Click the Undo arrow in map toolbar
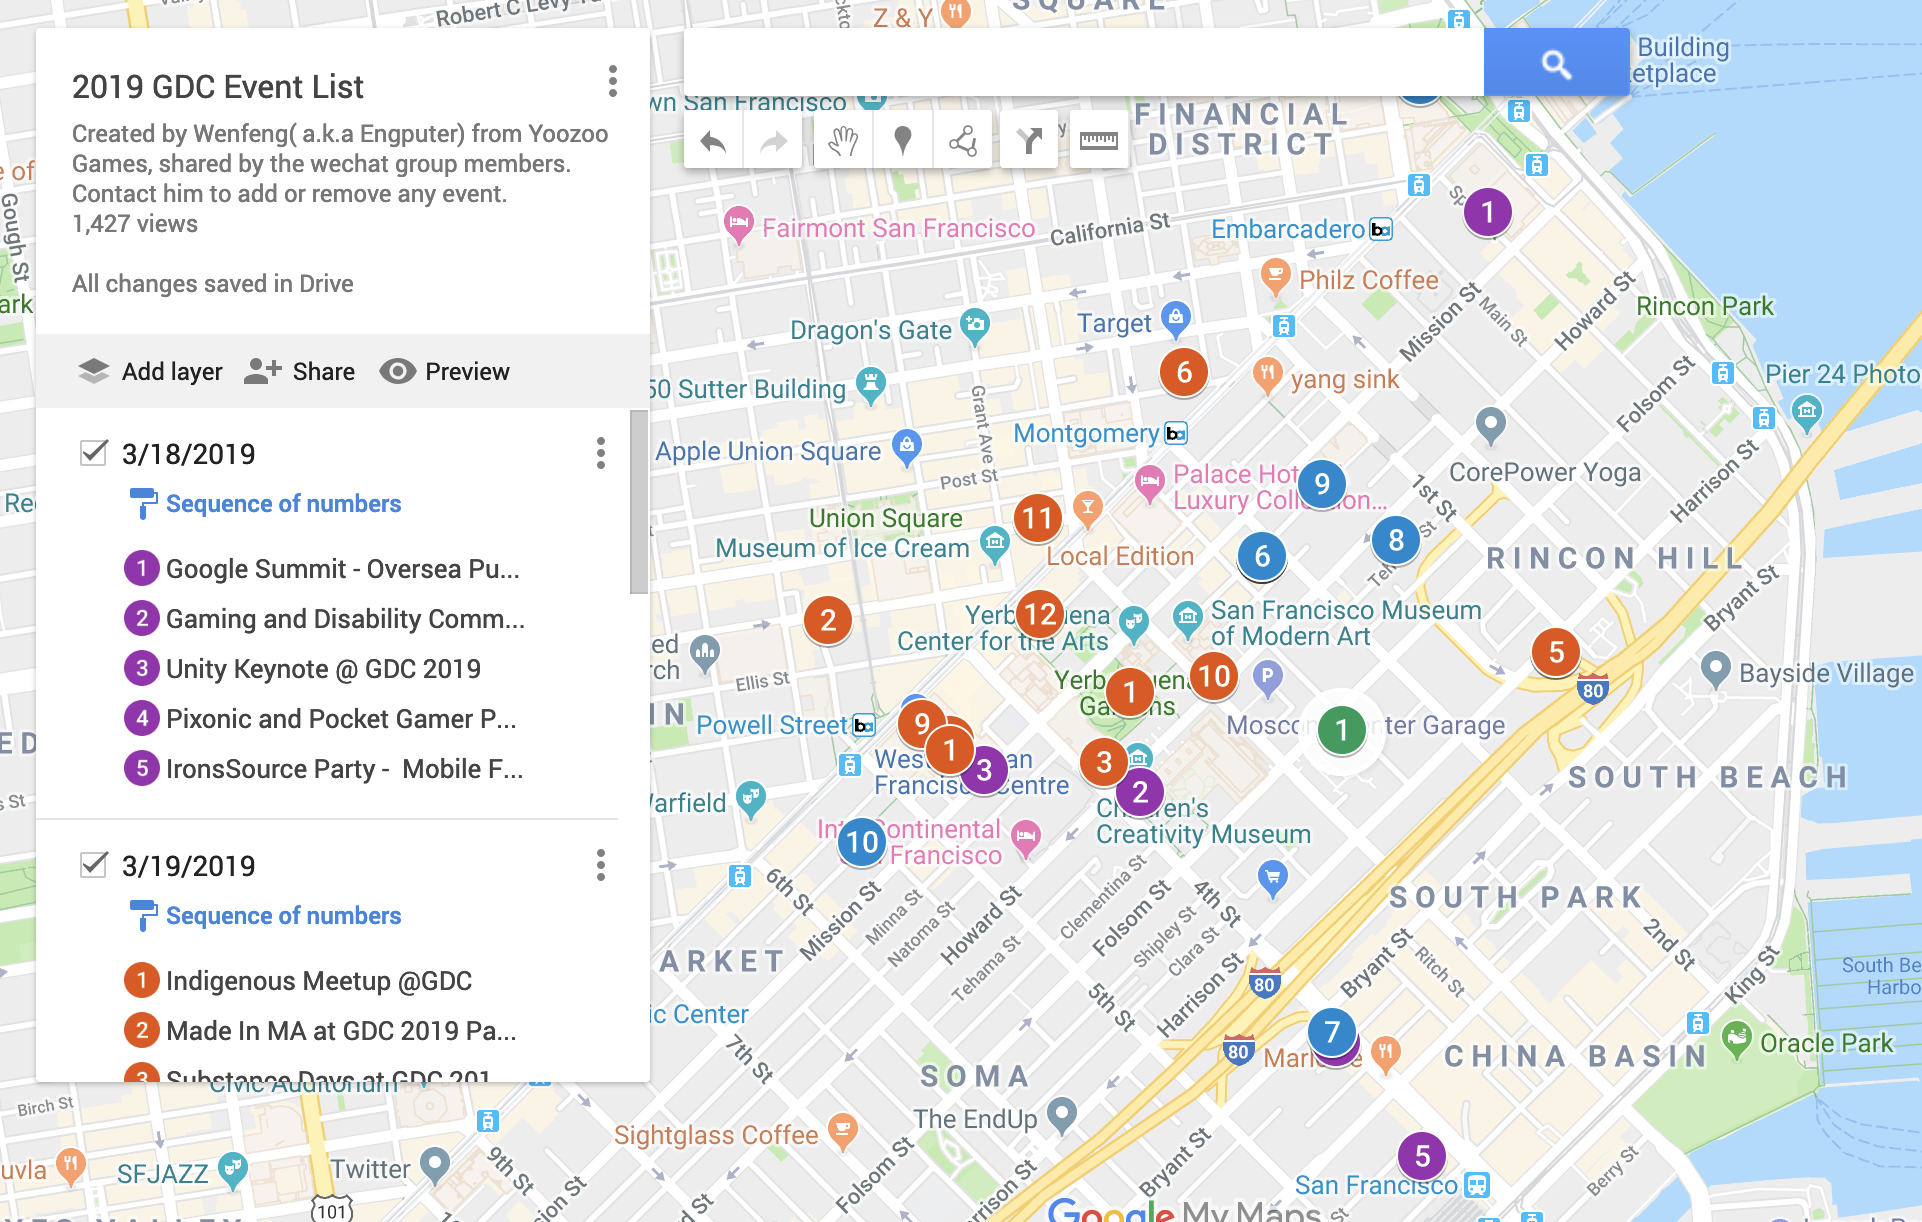Viewport: 1922px width, 1222px height. tap(713, 142)
